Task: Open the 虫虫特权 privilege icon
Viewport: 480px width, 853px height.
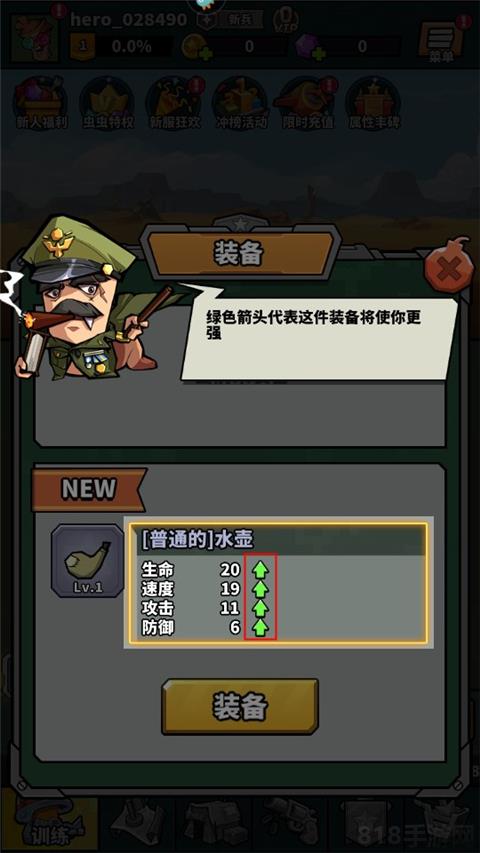Action: 107,102
